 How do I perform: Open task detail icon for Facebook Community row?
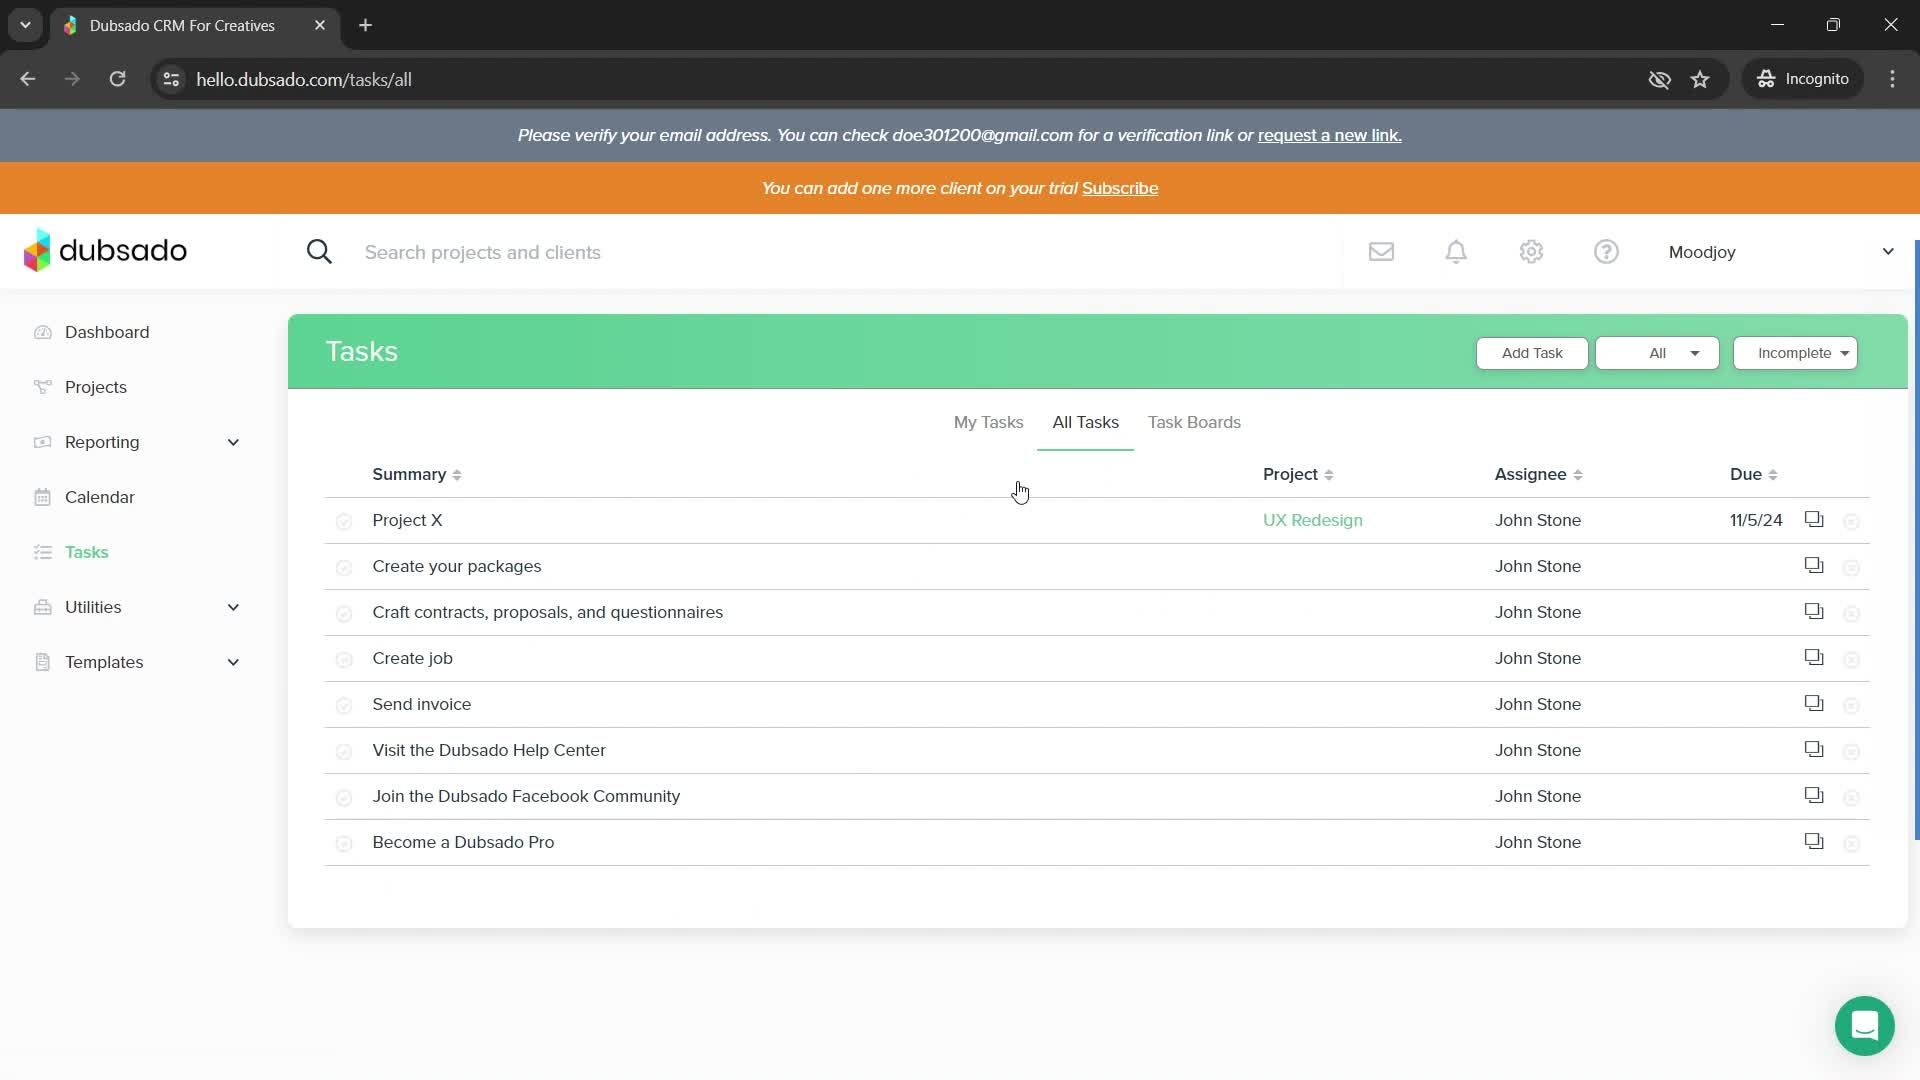click(1814, 795)
